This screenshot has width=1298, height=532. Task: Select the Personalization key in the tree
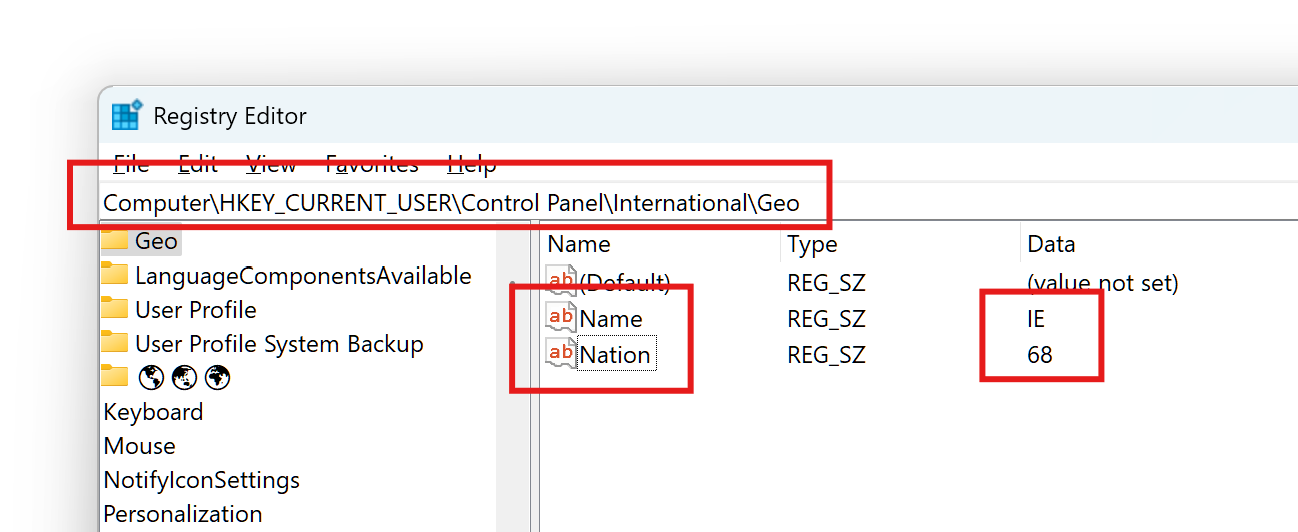[x=183, y=514]
